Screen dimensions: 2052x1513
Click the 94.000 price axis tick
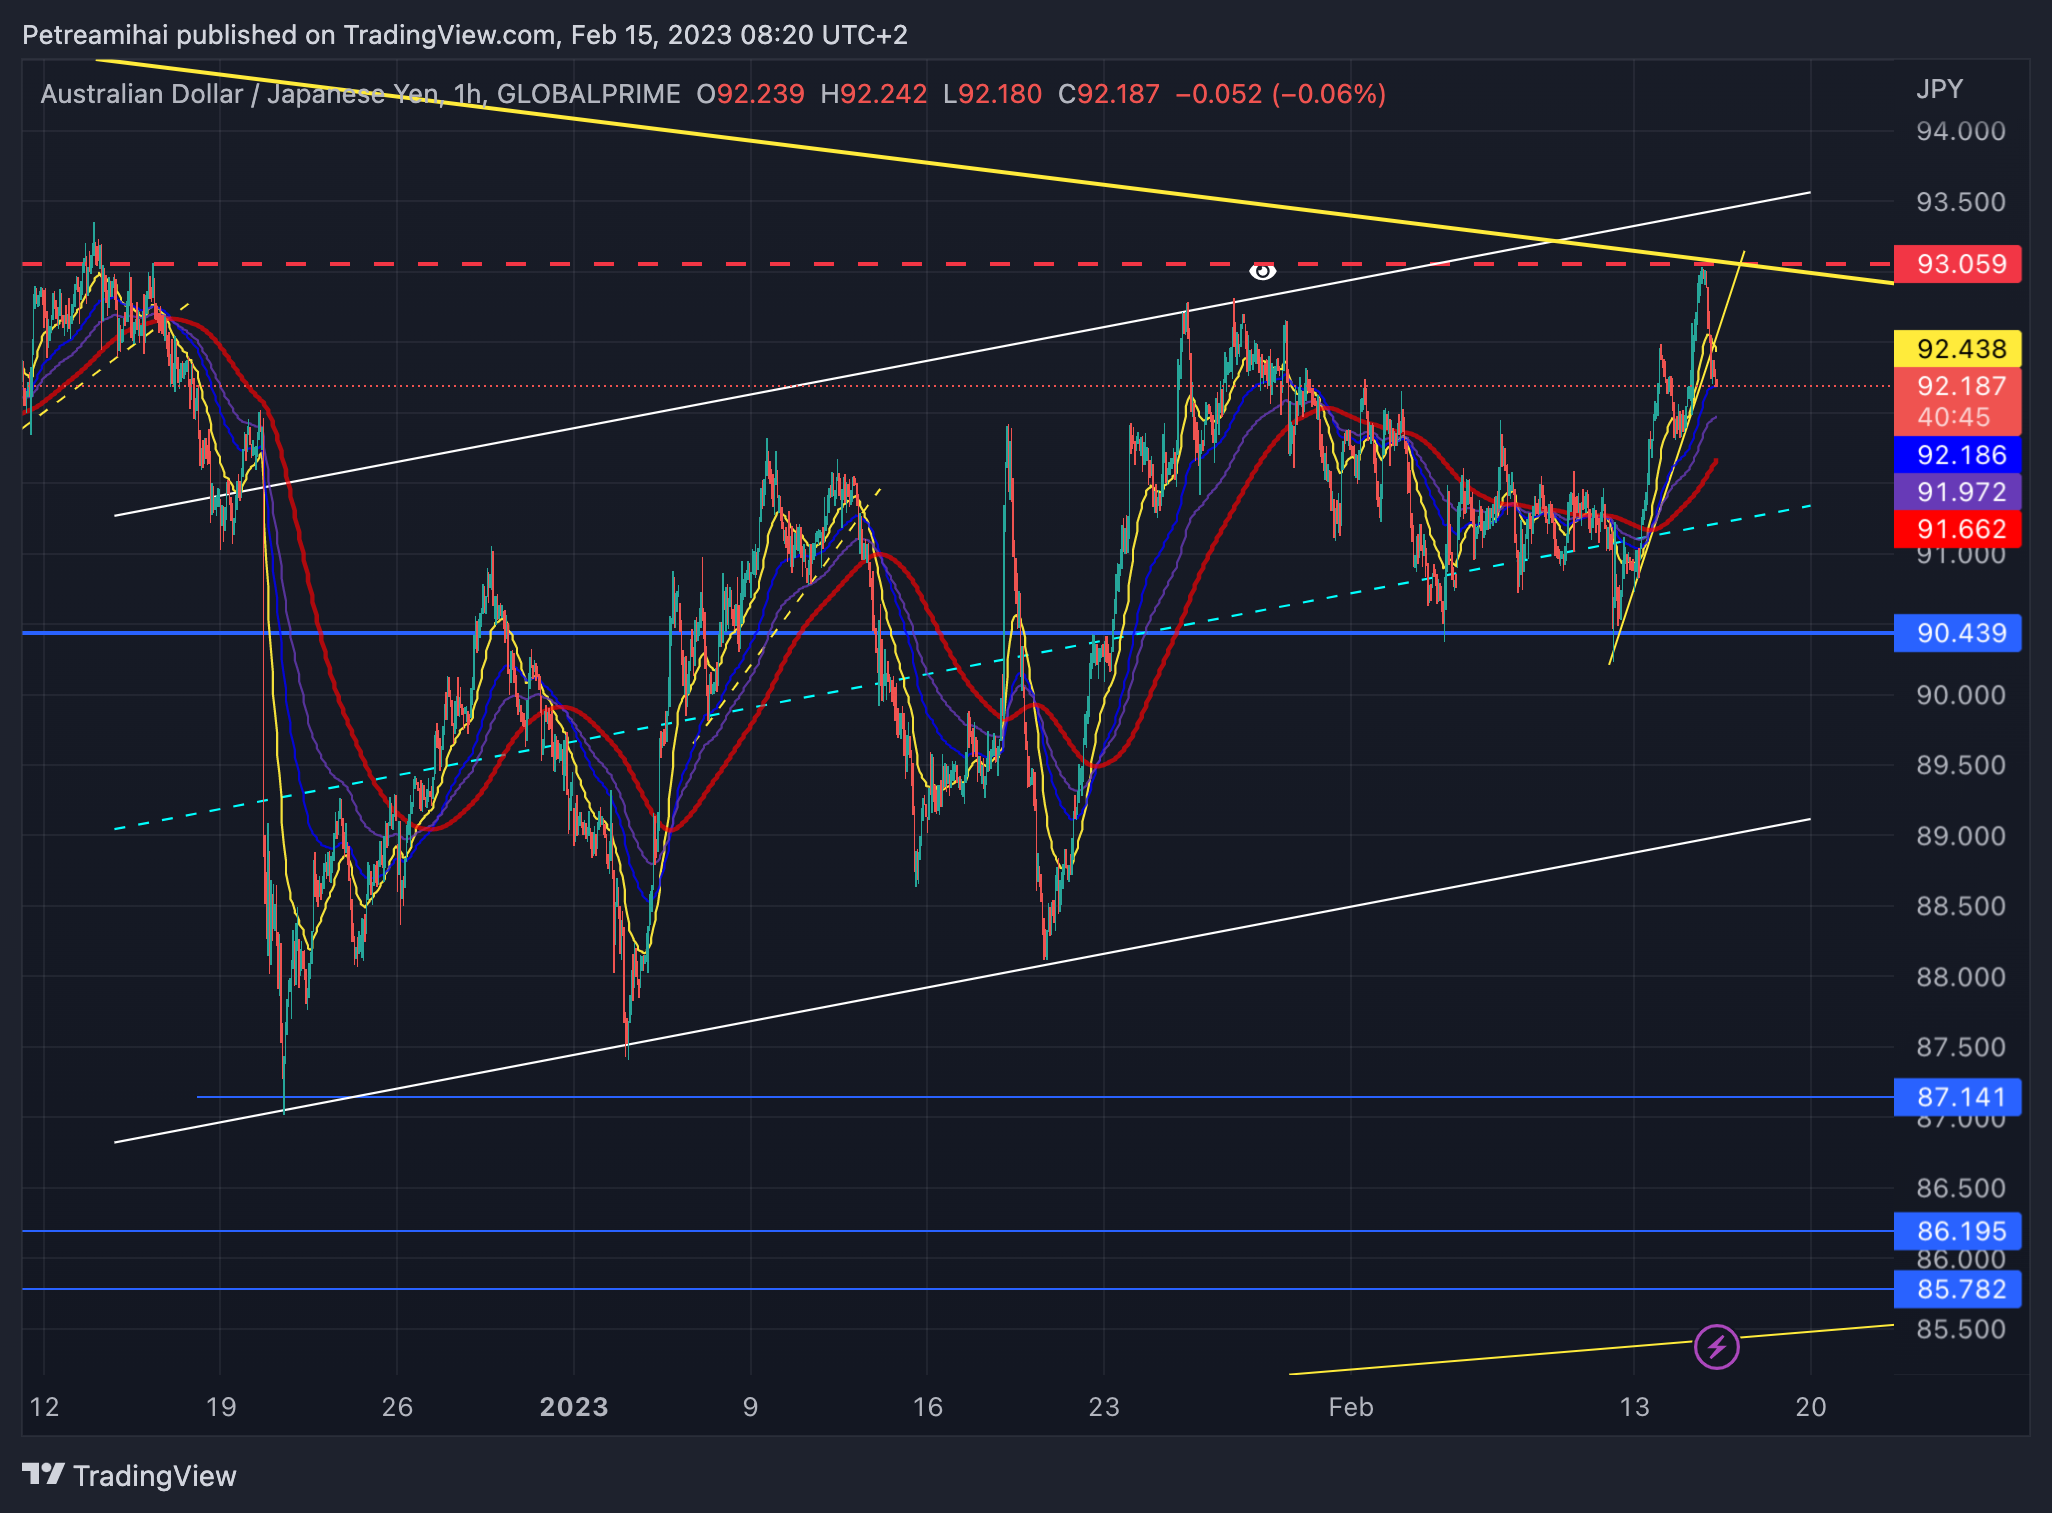1960,131
